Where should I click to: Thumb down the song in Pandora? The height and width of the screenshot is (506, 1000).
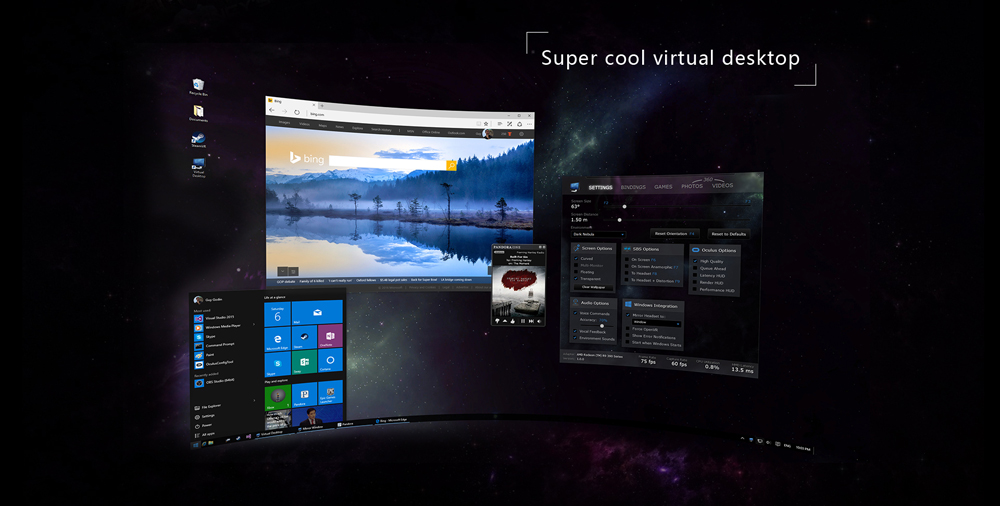497,321
